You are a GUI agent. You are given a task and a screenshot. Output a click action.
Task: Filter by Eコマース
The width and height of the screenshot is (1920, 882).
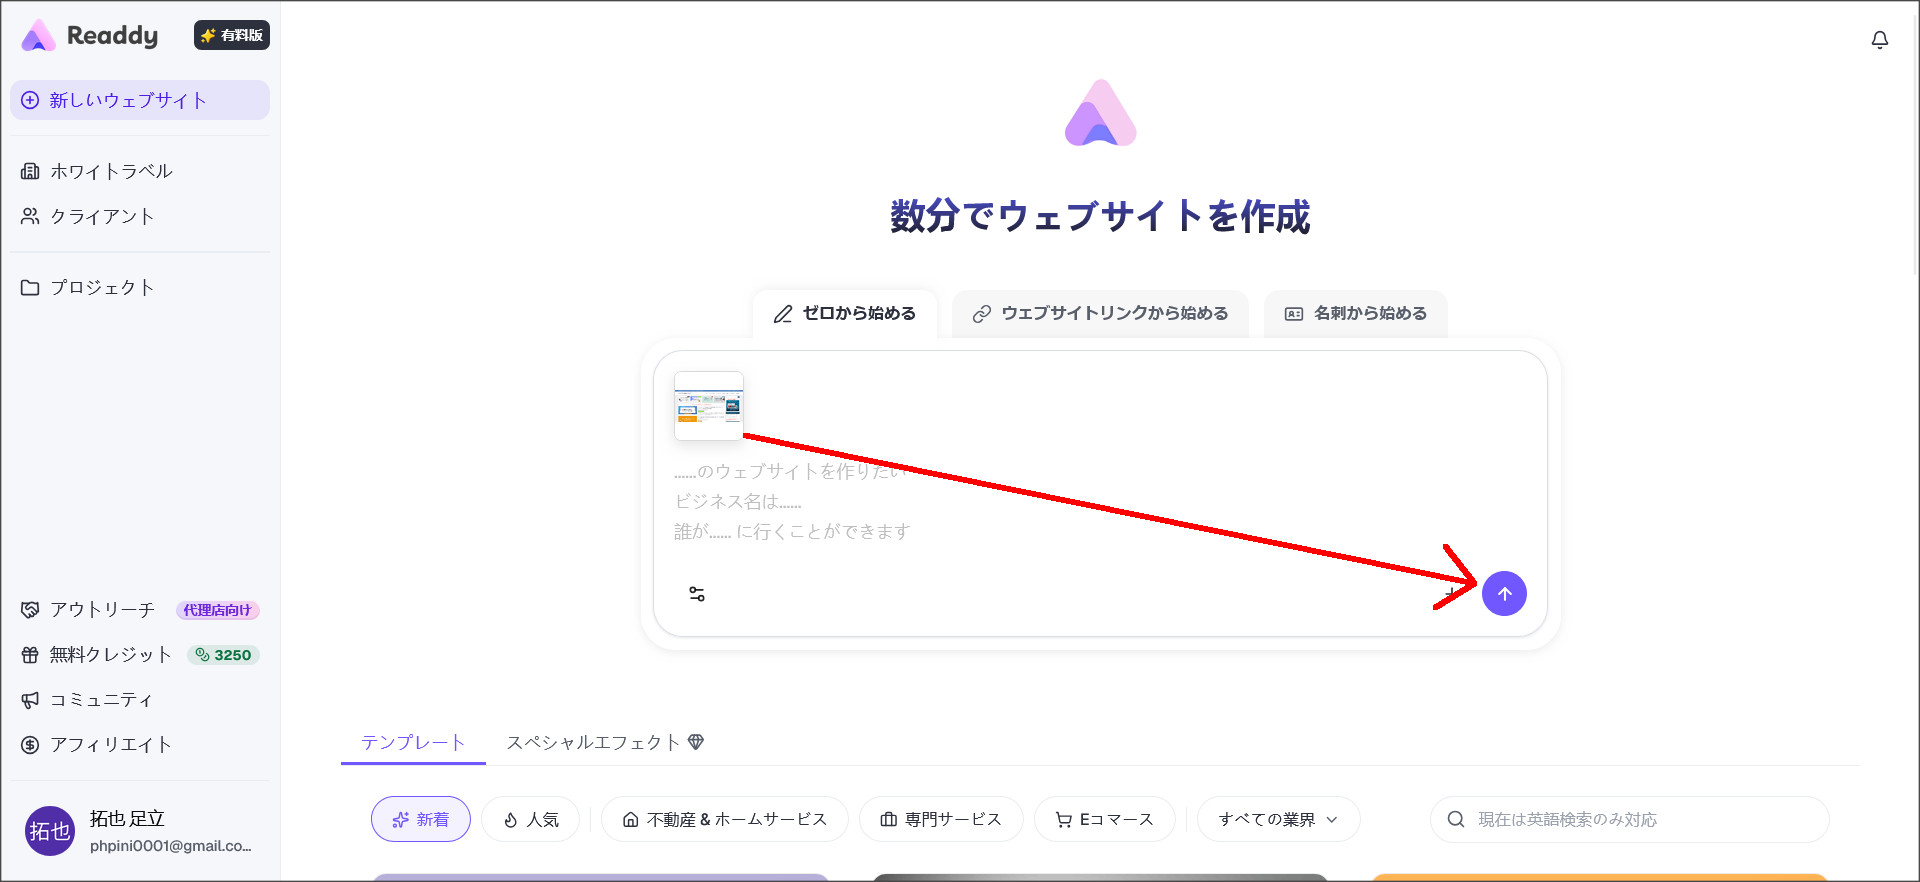click(1105, 819)
